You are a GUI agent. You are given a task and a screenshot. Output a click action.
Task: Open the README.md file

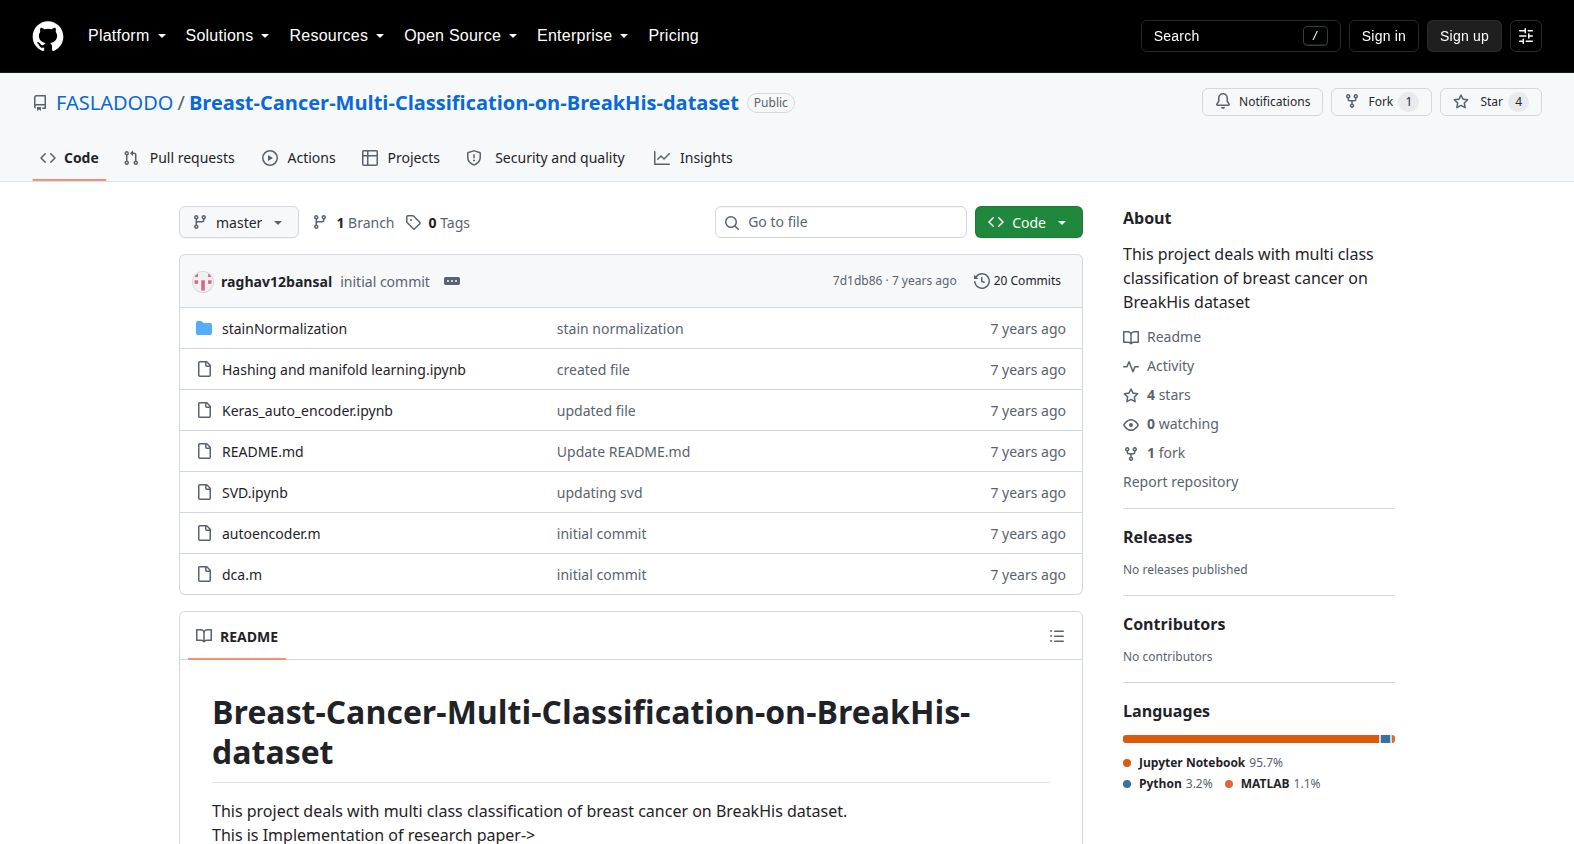[x=262, y=452]
